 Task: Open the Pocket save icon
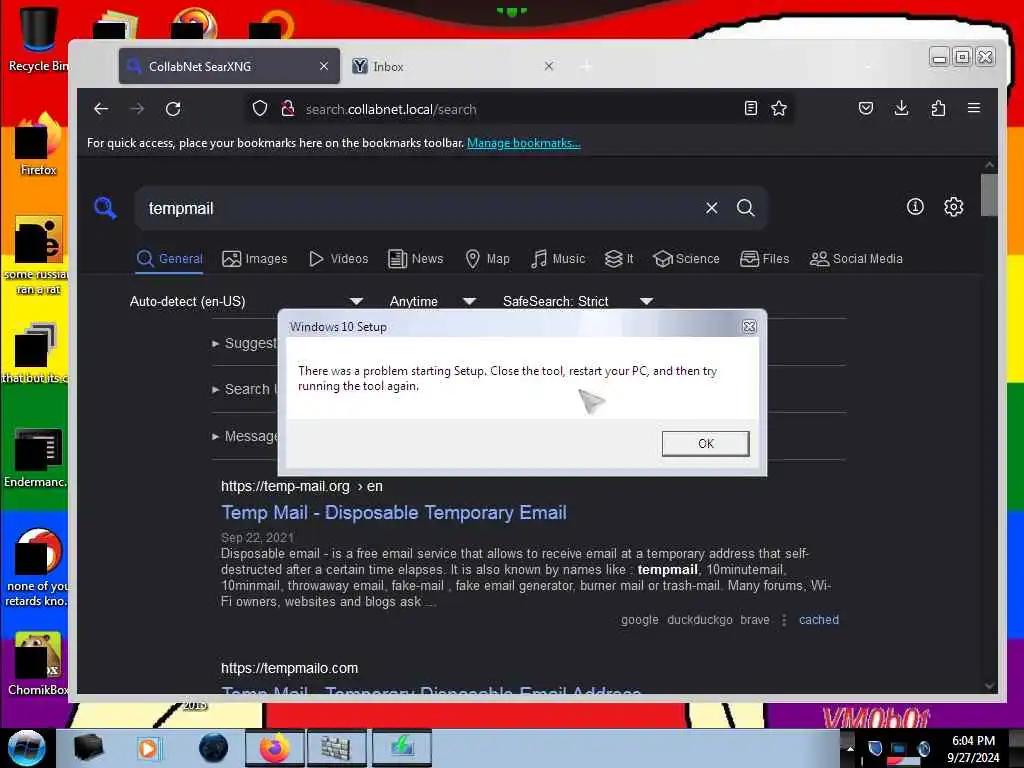point(865,108)
